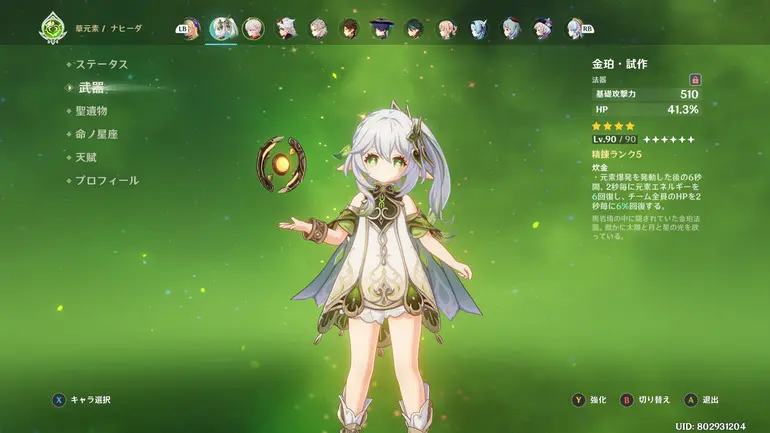Toggle the weapon lock icon
The width and height of the screenshot is (770, 433).
(x=694, y=79)
